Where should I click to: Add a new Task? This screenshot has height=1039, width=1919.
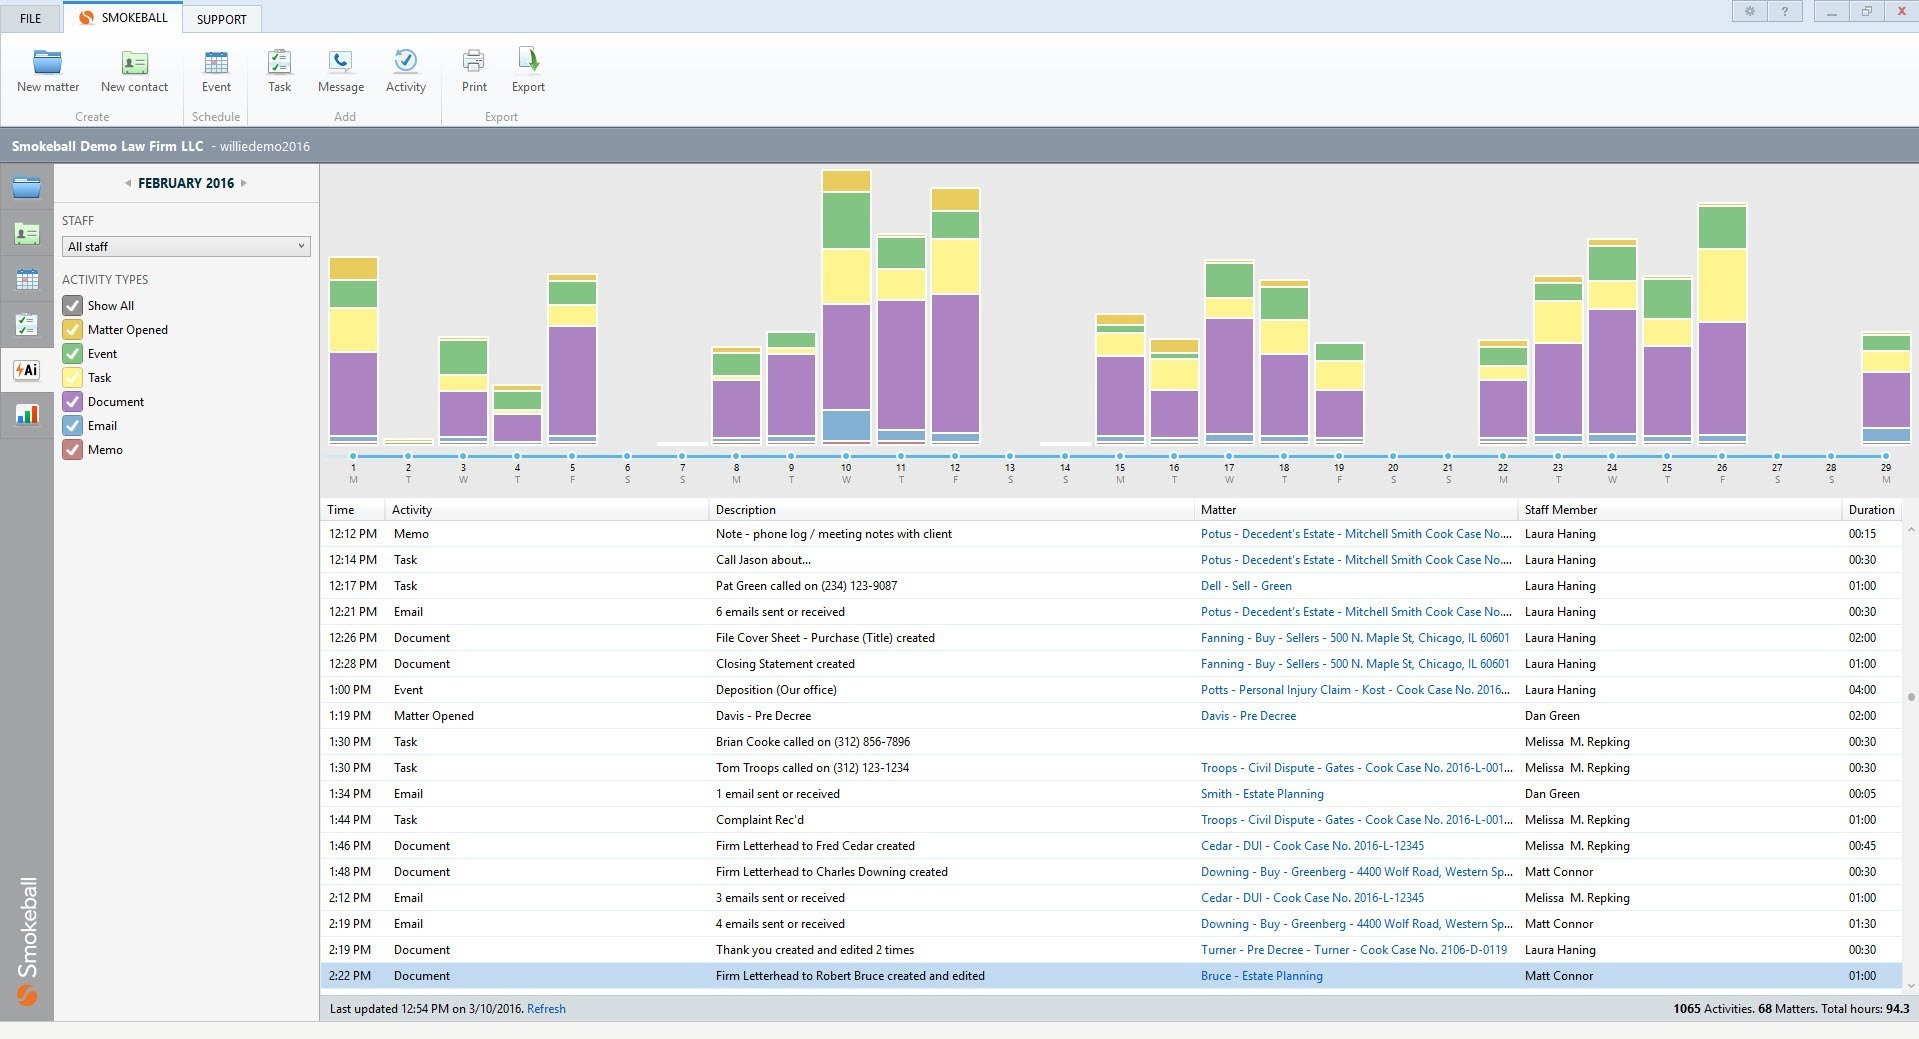279,71
